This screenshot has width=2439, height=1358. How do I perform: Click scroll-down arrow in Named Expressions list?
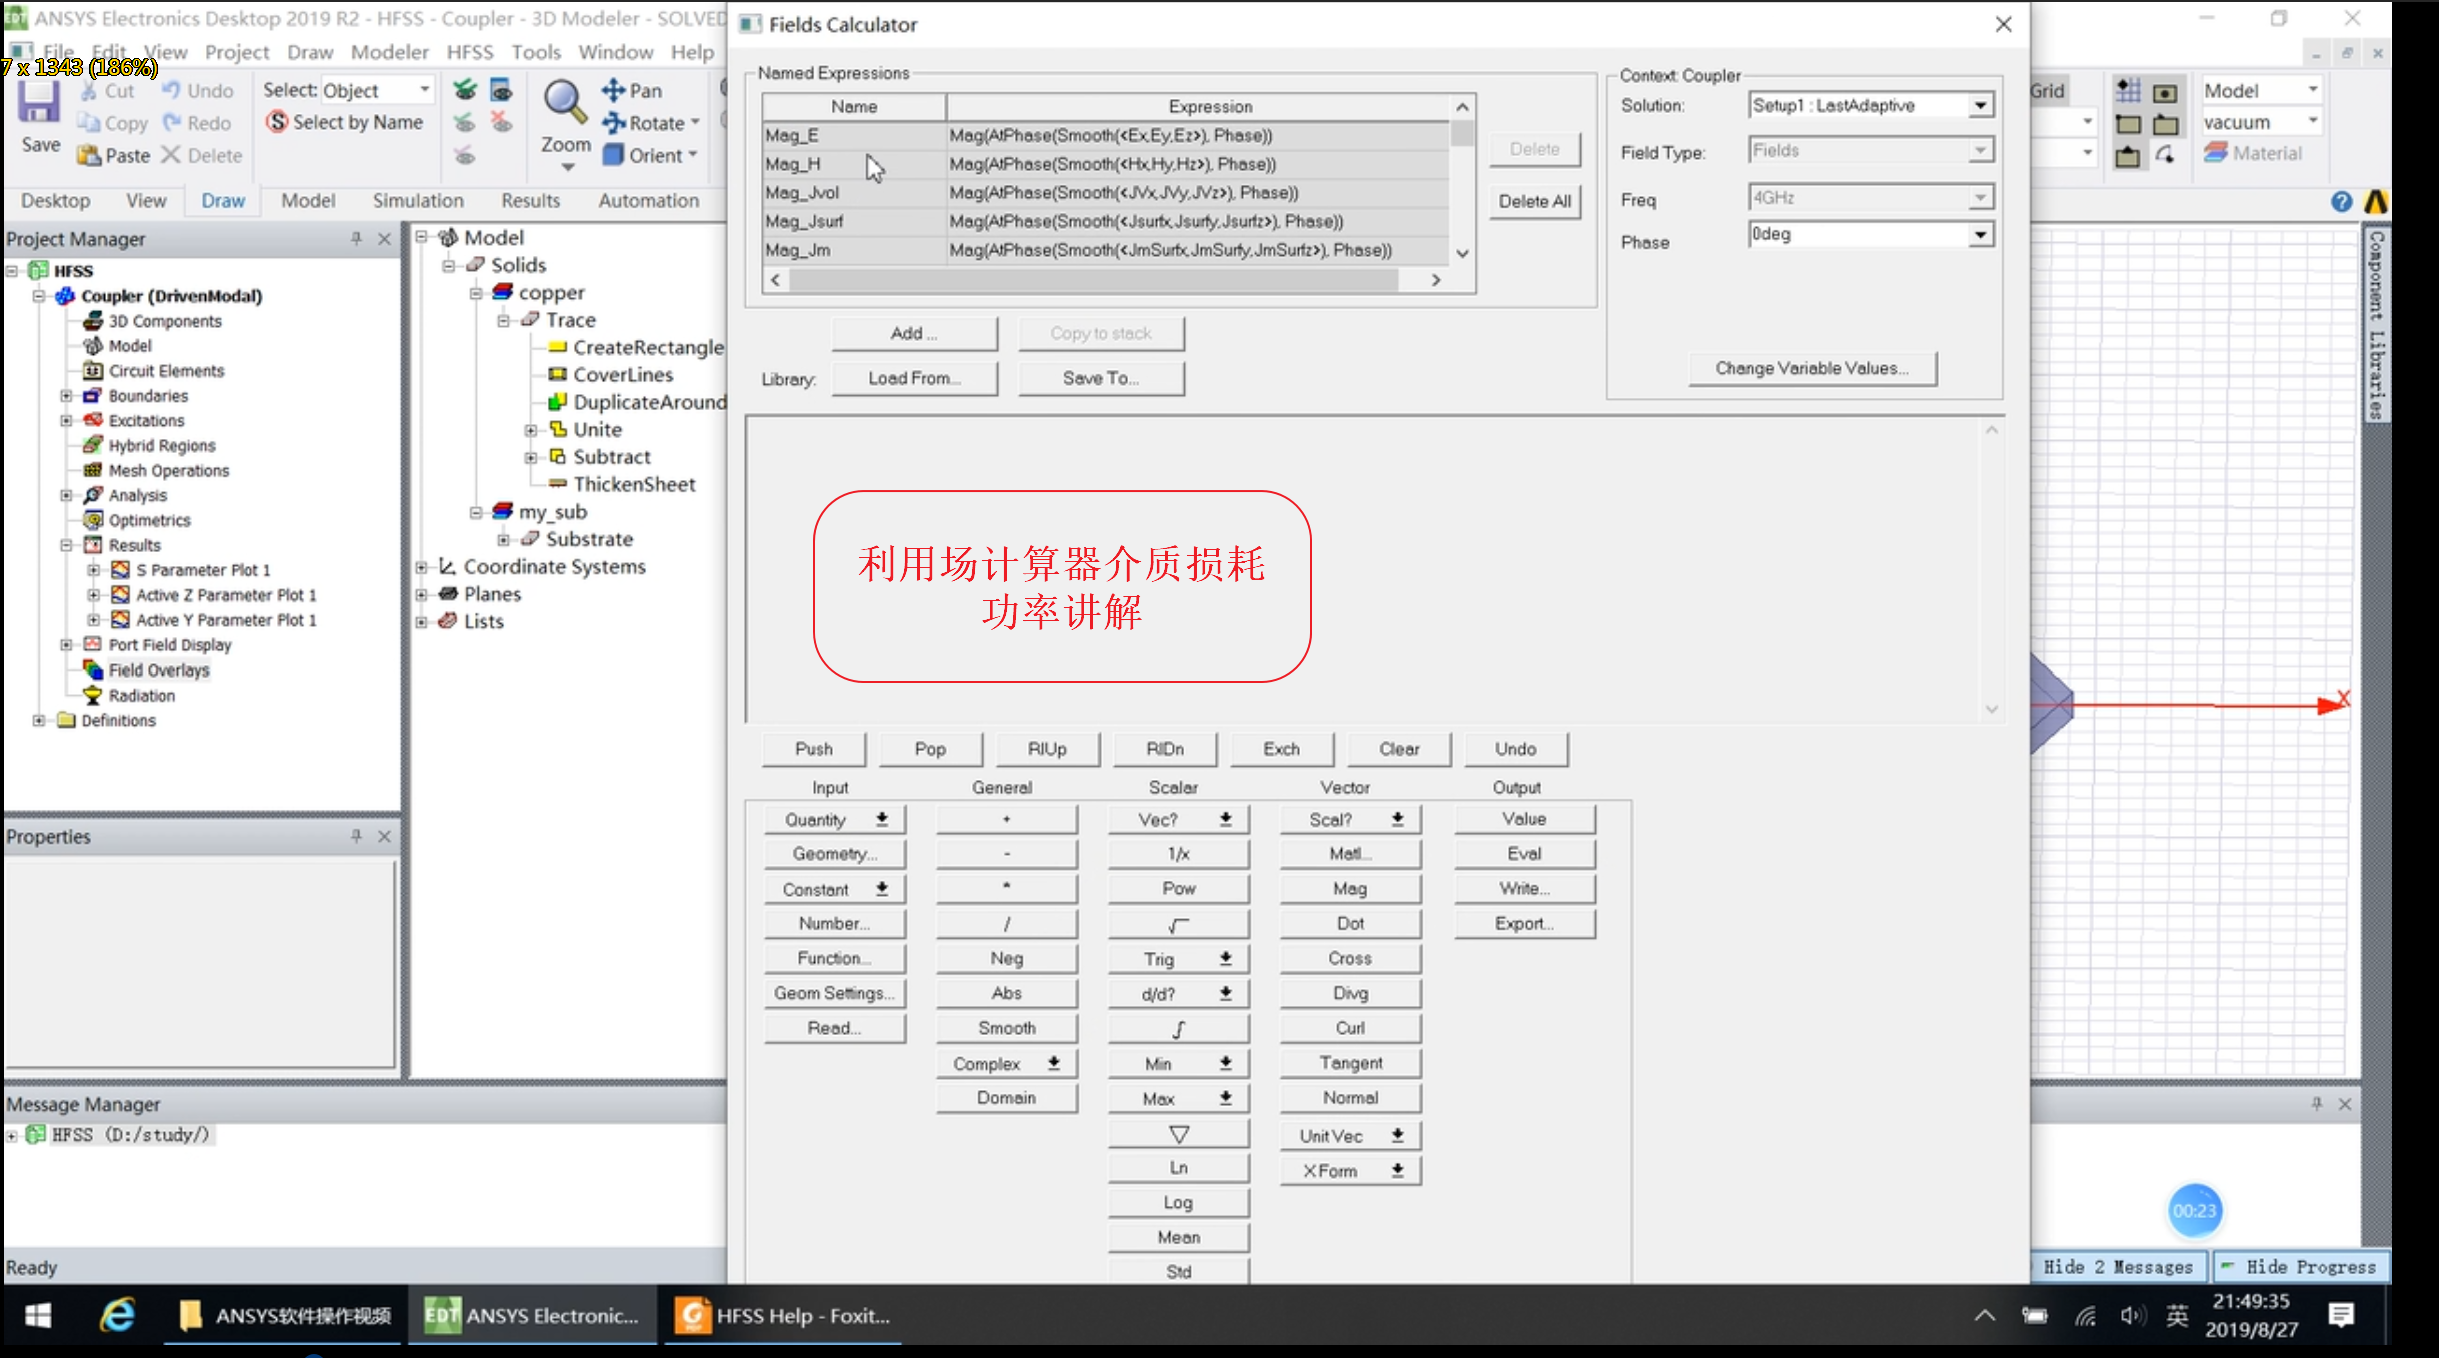pyautogui.click(x=1462, y=254)
